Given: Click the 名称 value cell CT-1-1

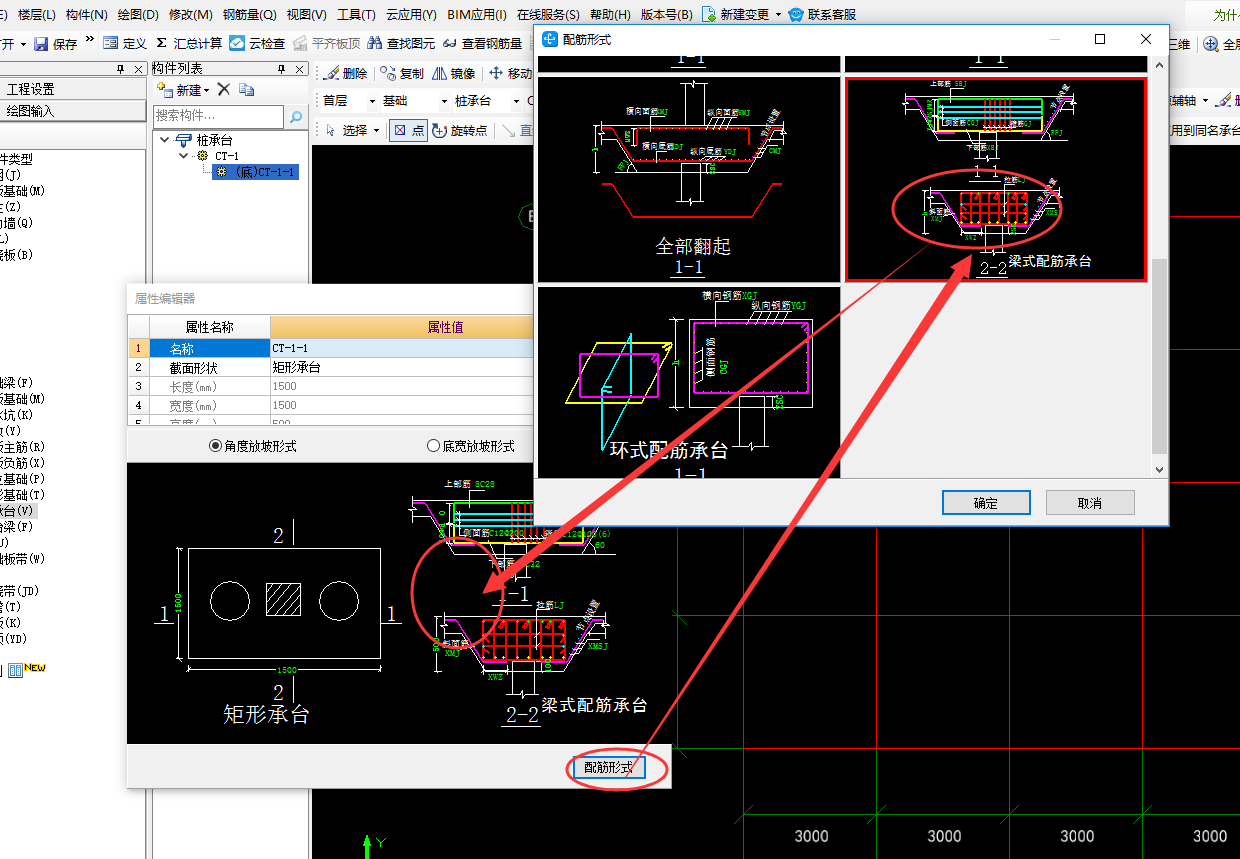Looking at the screenshot, I should 402,348.
